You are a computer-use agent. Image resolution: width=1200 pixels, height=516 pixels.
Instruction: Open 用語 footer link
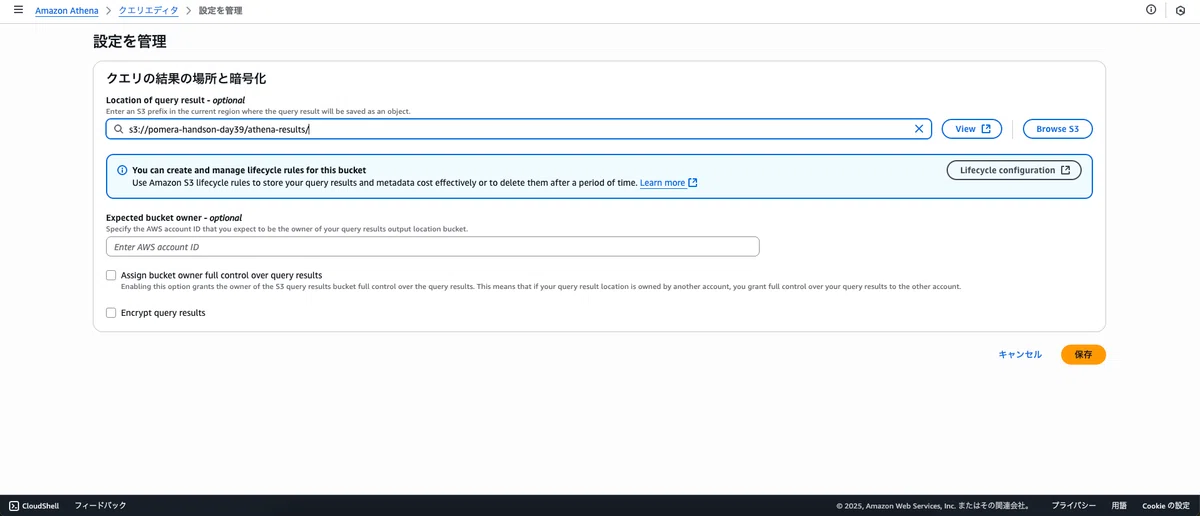[x=1119, y=506]
